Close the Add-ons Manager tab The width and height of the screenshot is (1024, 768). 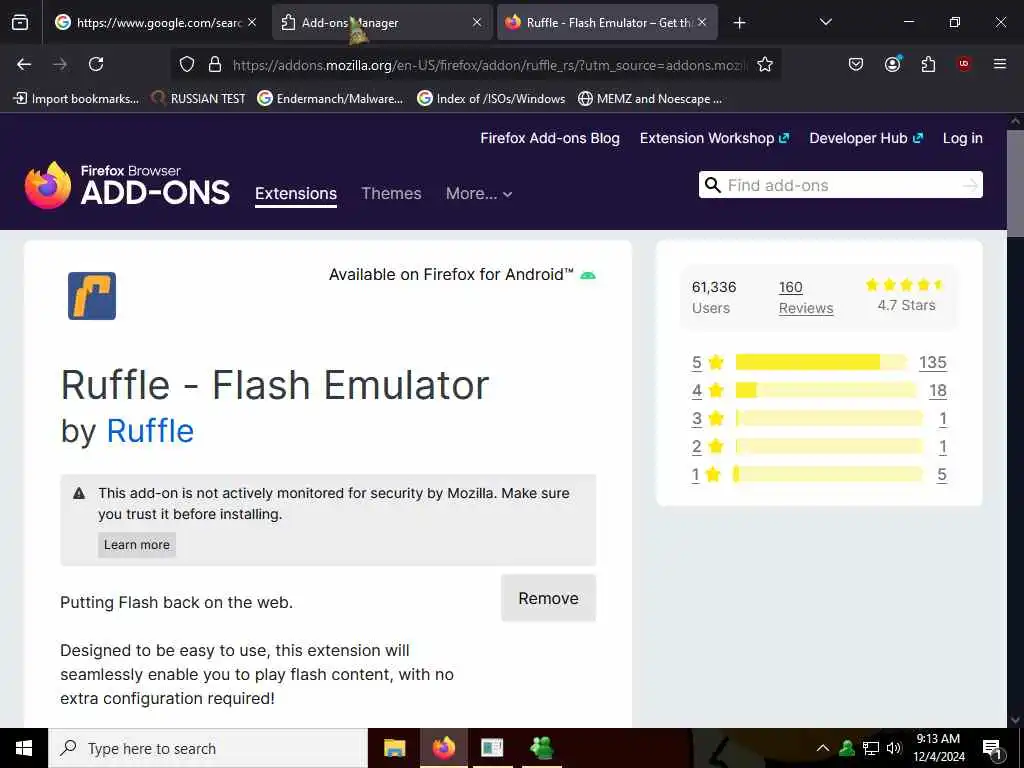tap(477, 22)
